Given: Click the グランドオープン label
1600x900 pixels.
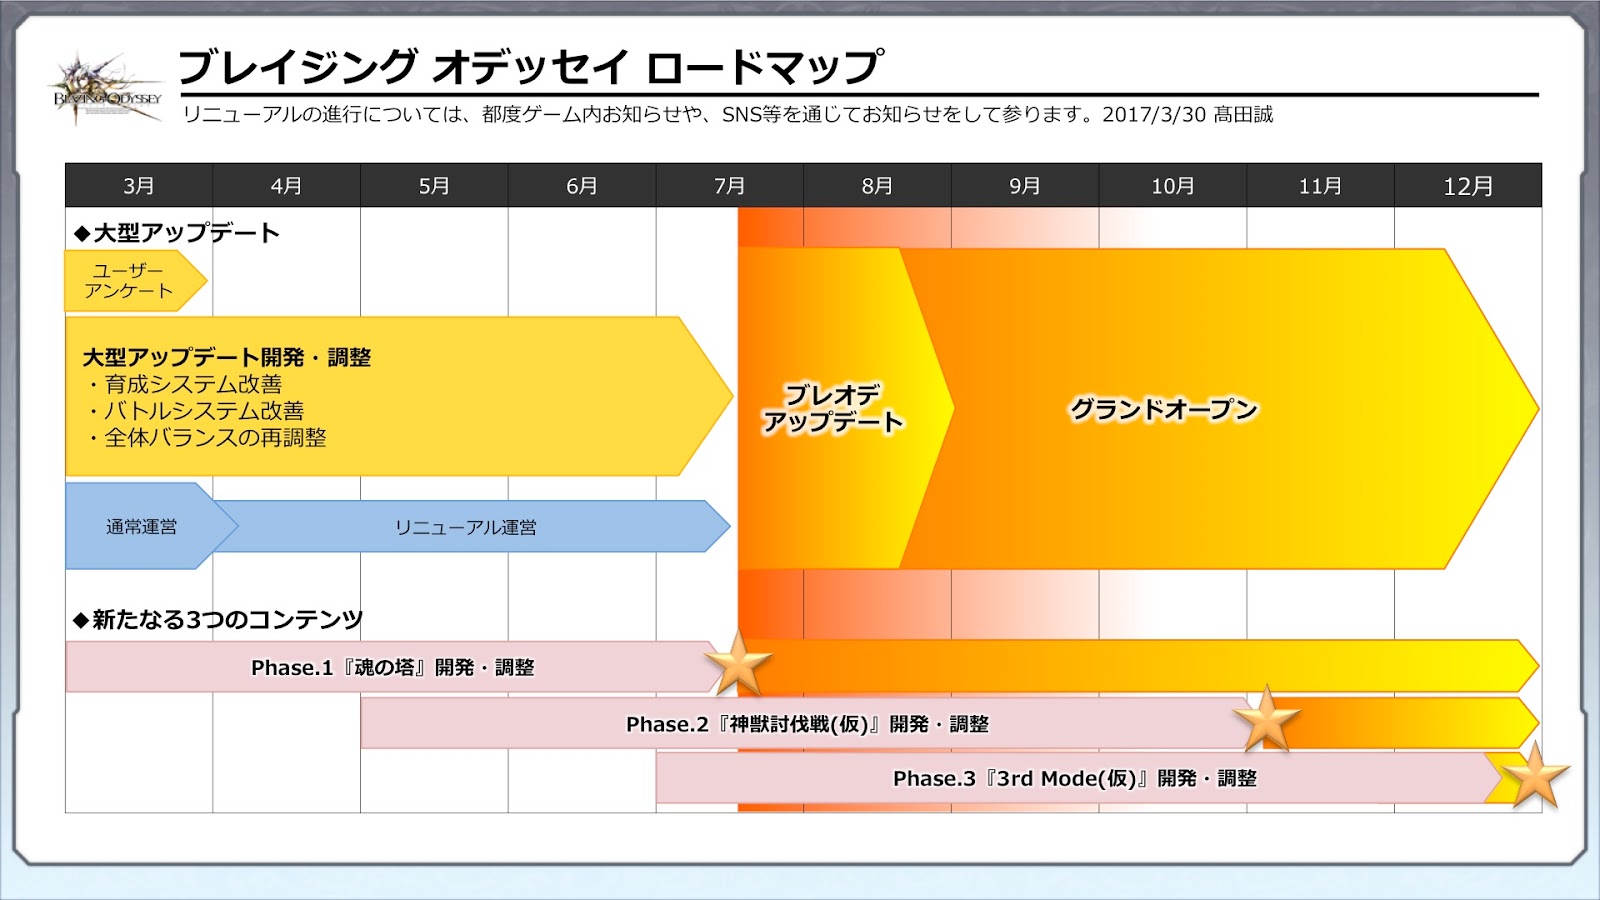Looking at the screenshot, I should point(1163,409).
